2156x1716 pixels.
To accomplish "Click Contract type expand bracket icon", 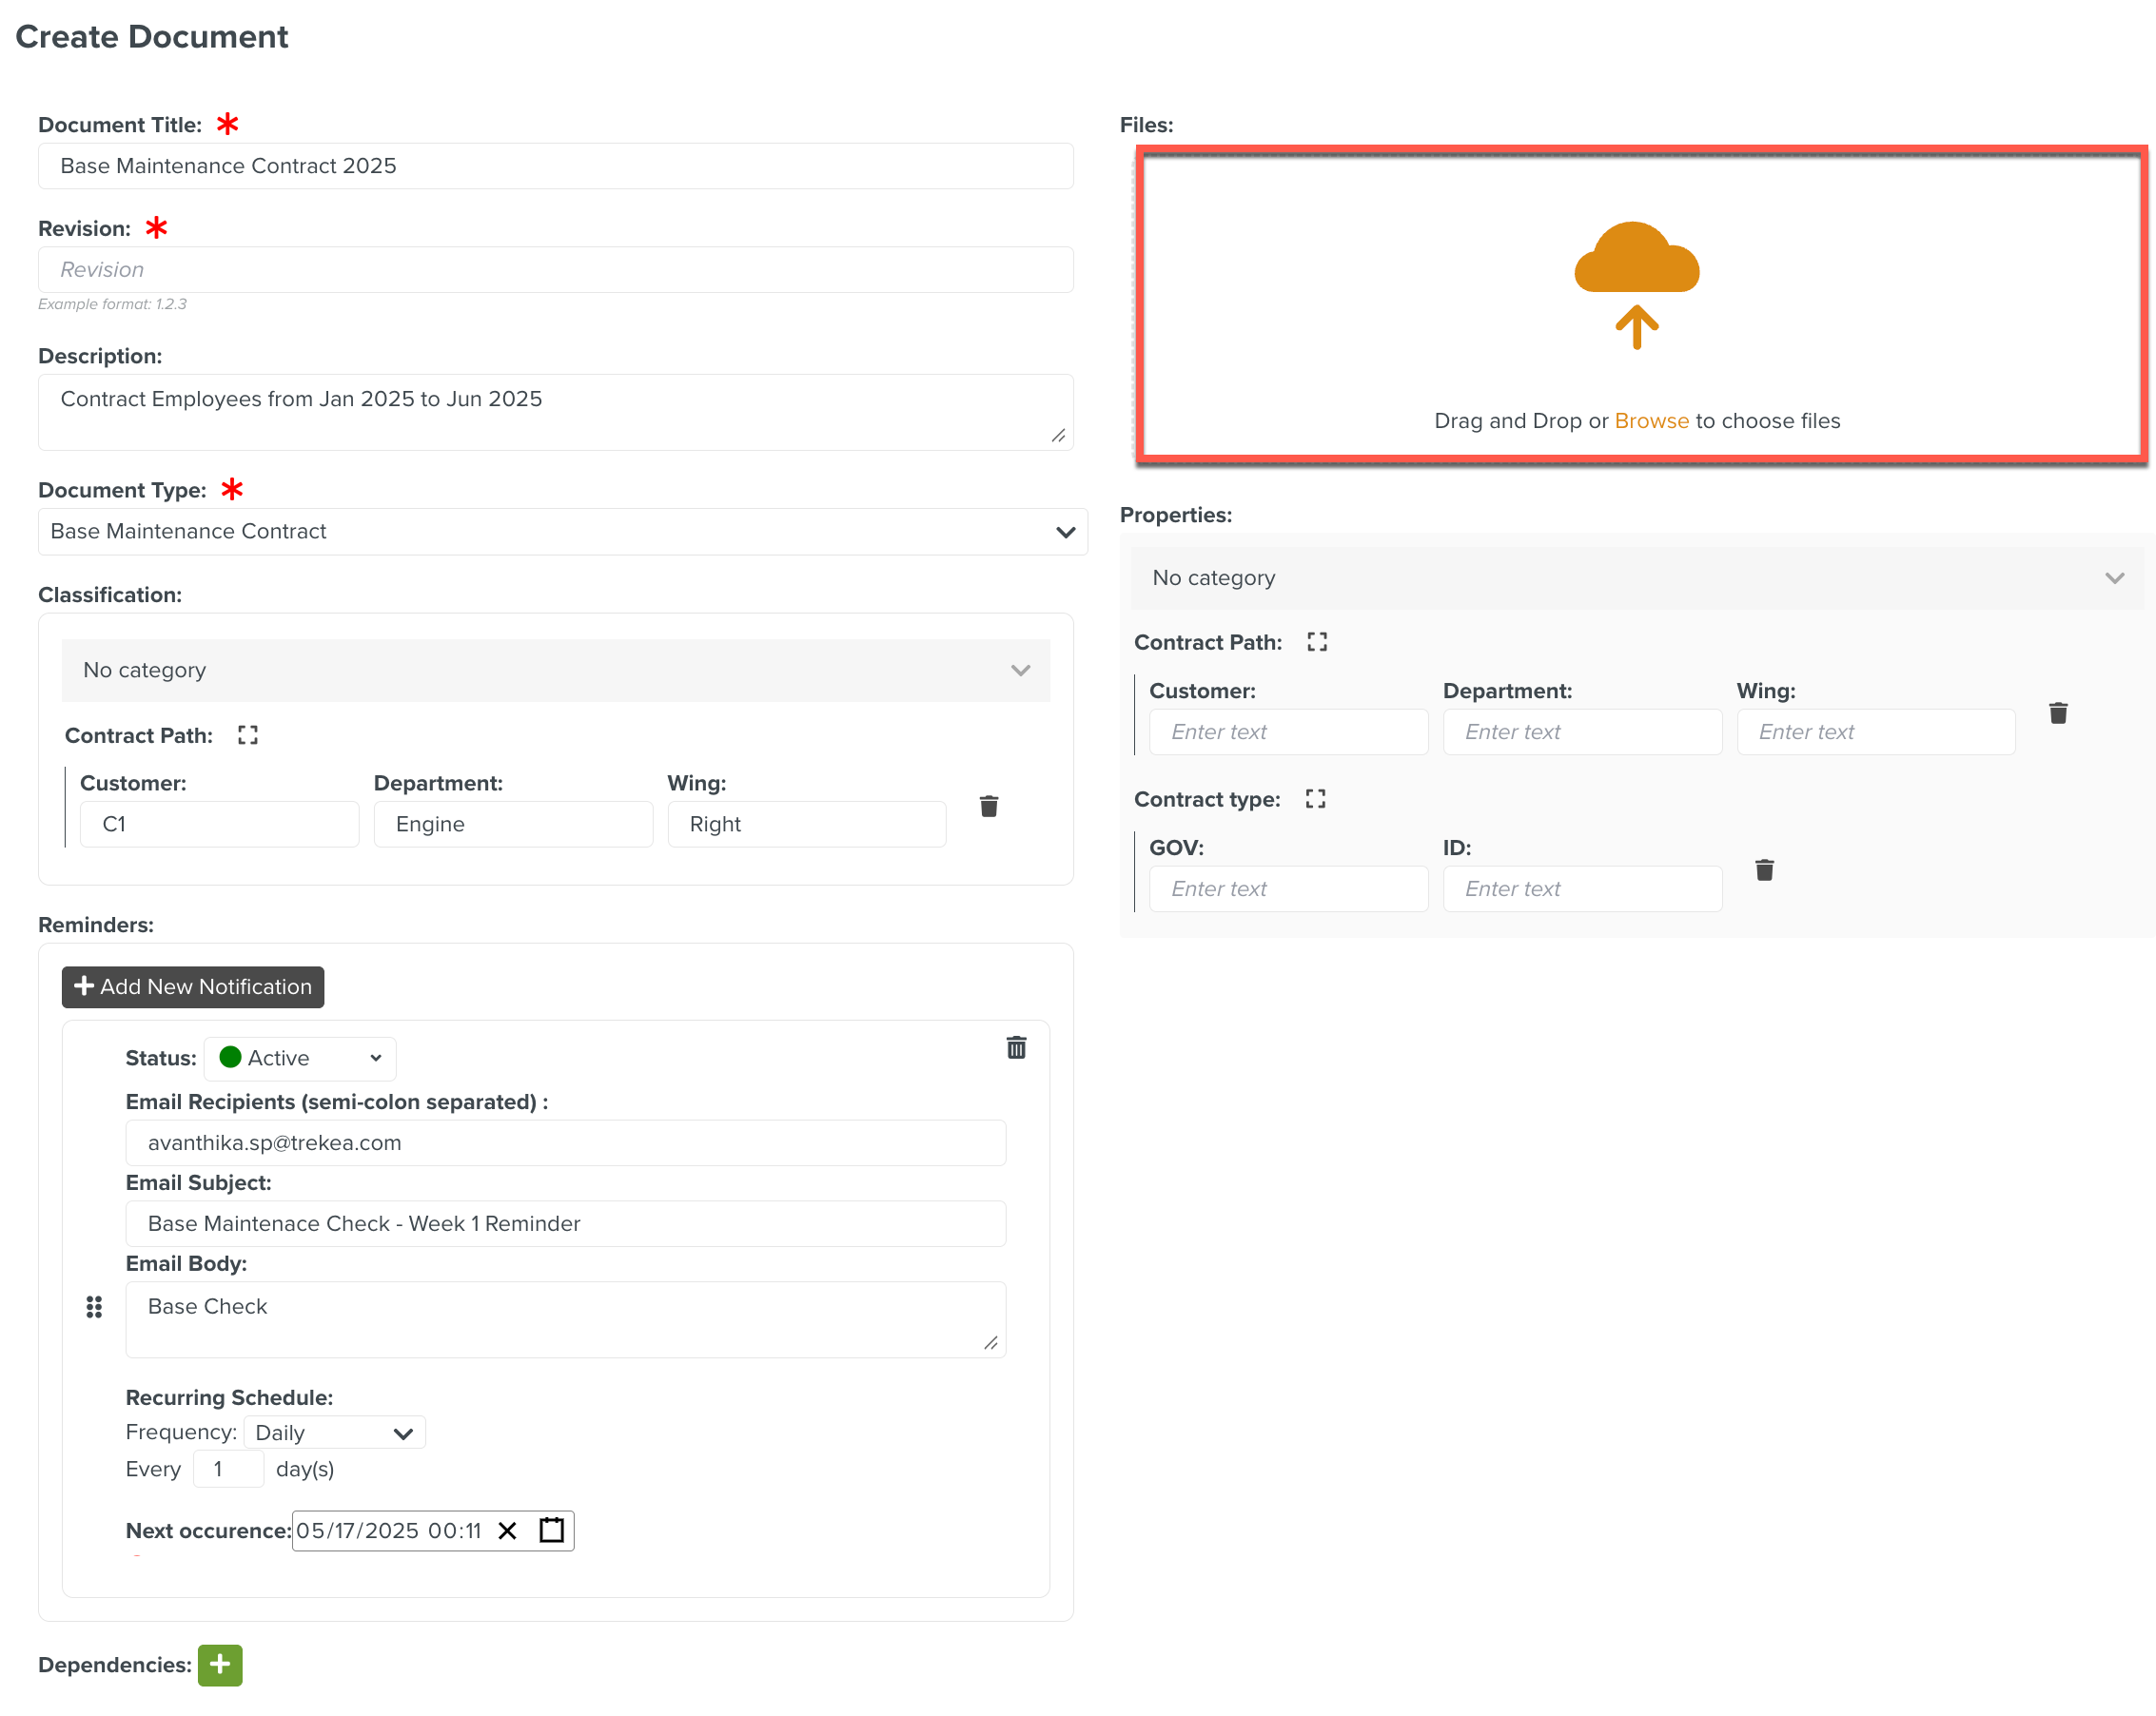I will (1315, 799).
